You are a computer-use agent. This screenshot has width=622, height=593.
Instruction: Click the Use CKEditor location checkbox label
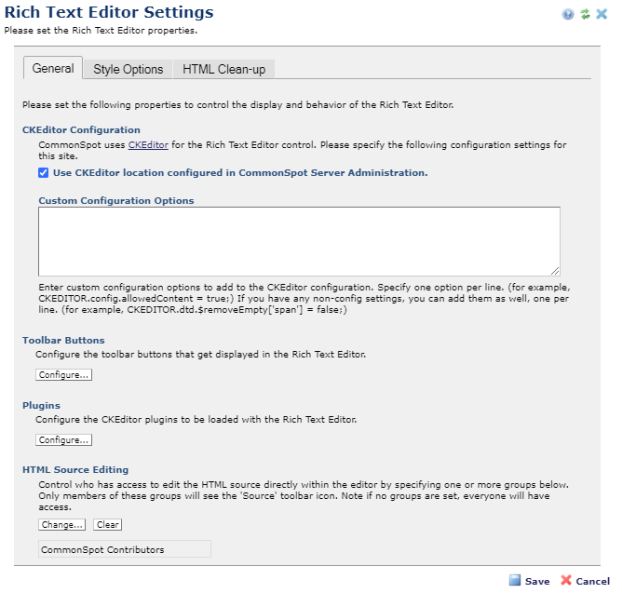240,173
